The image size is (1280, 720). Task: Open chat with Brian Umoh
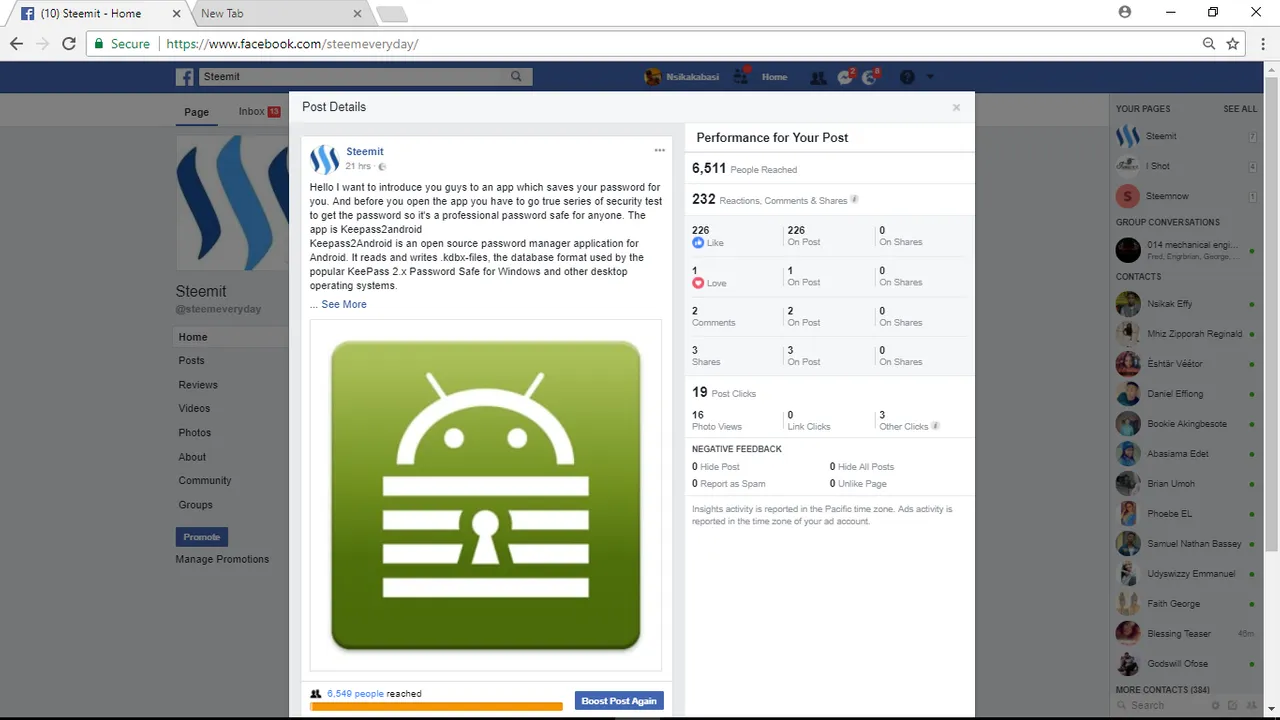tap(1187, 484)
